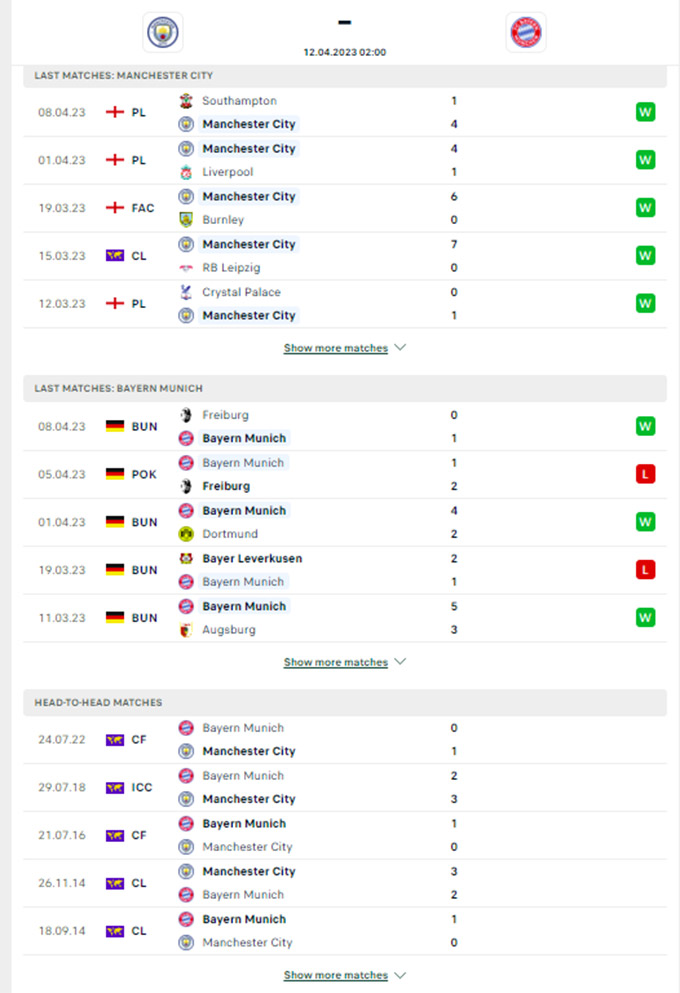Click the Crystal Palace crest icon

point(186,292)
